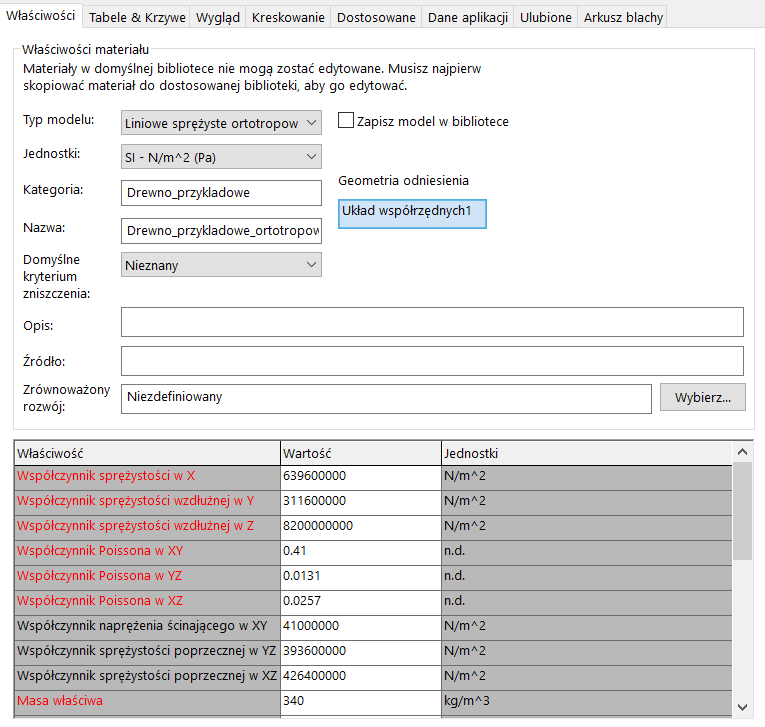Select the Masa właściwa value cell
This screenshot has height=727, width=765.
click(360, 701)
